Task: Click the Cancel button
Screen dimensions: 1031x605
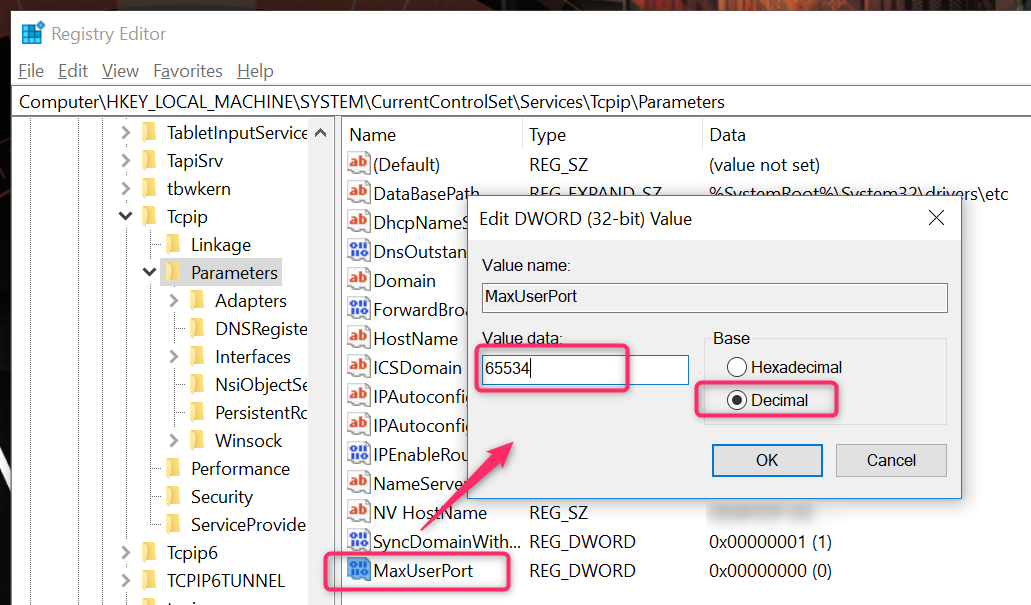Action: pyautogui.click(x=890, y=460)
